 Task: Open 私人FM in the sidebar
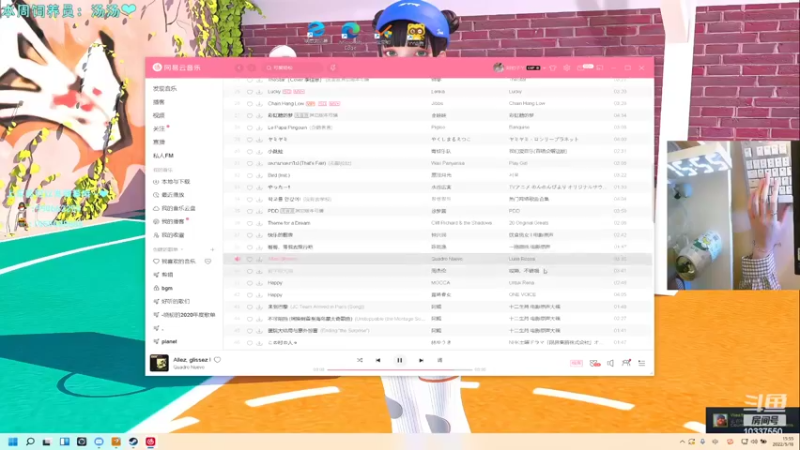(x=163, y=156)
